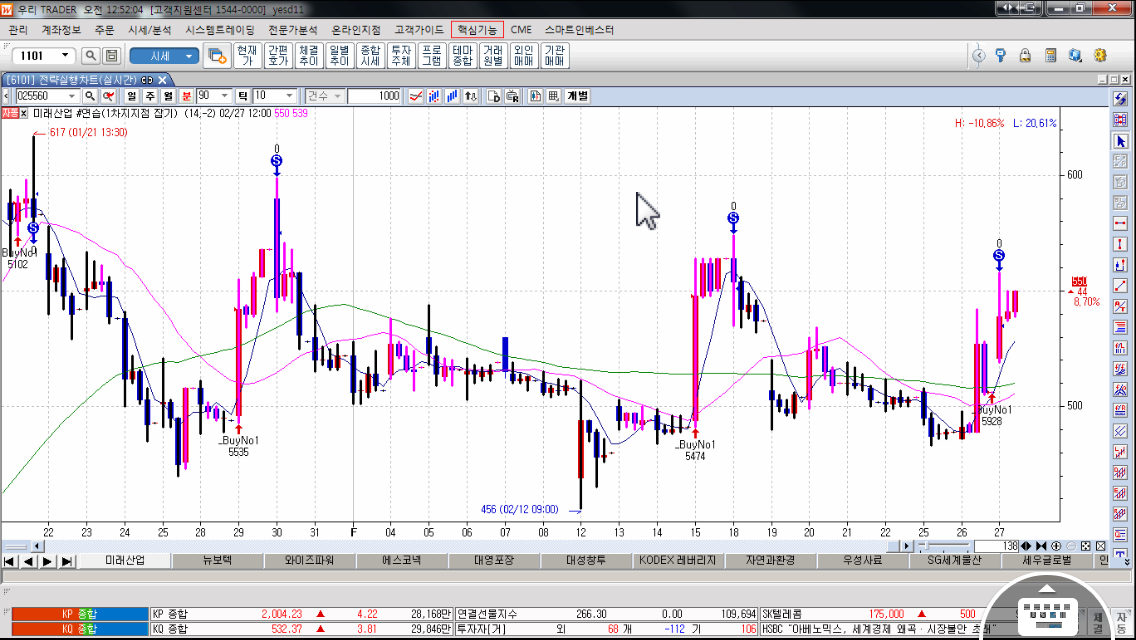Click the document D icon in chart toolbar
The height and width of the screenshot is (640, 1136).
tap(494, 96)
